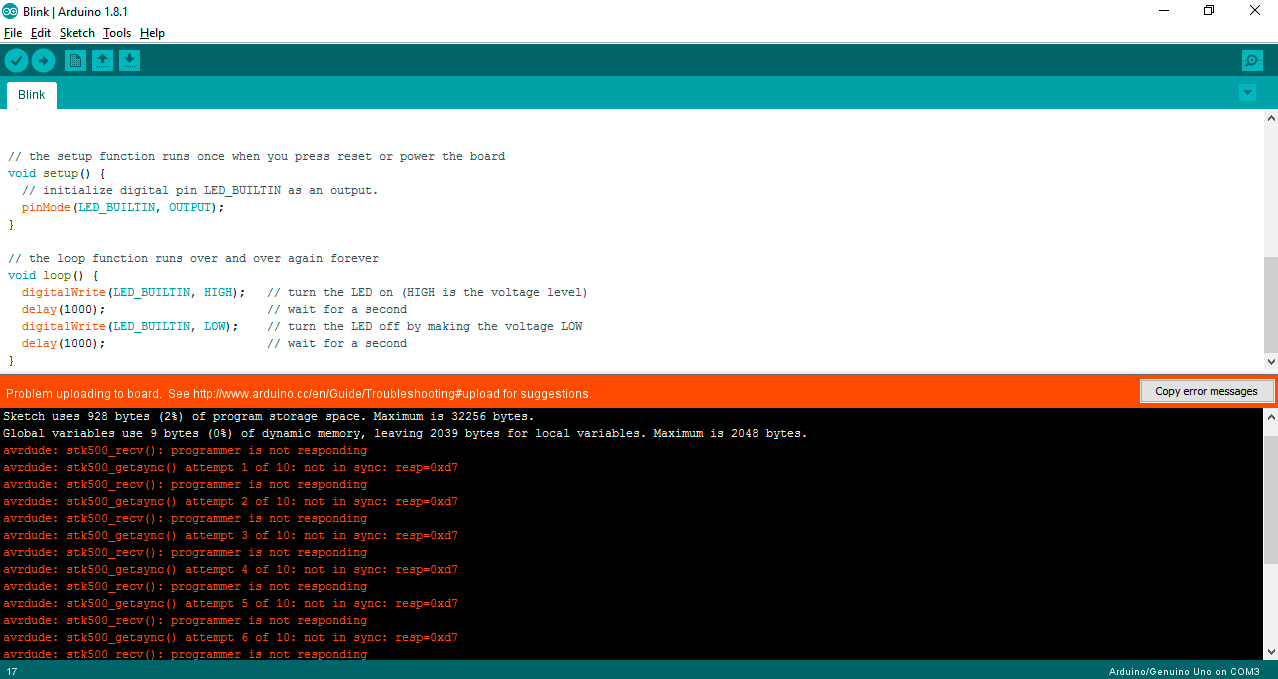Open the Help menu
Image resolution: width=1278 pixels, height=679 pixels.
[152, 33]
